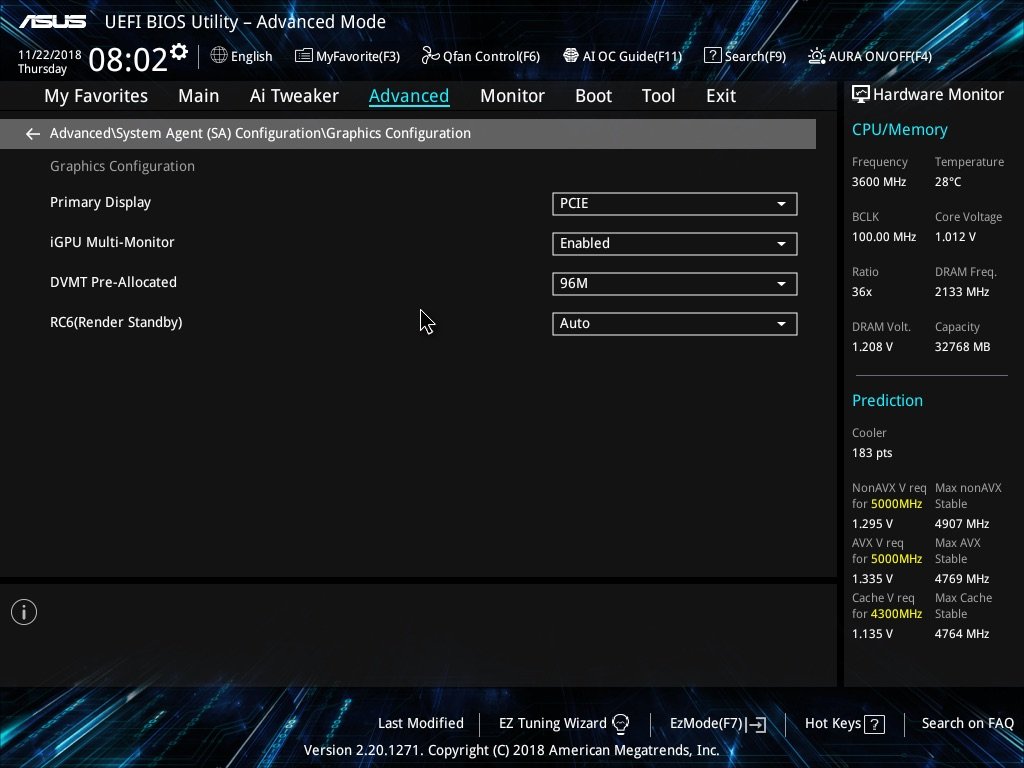
Task: Click Last Modified button
Action: (421, 724)
